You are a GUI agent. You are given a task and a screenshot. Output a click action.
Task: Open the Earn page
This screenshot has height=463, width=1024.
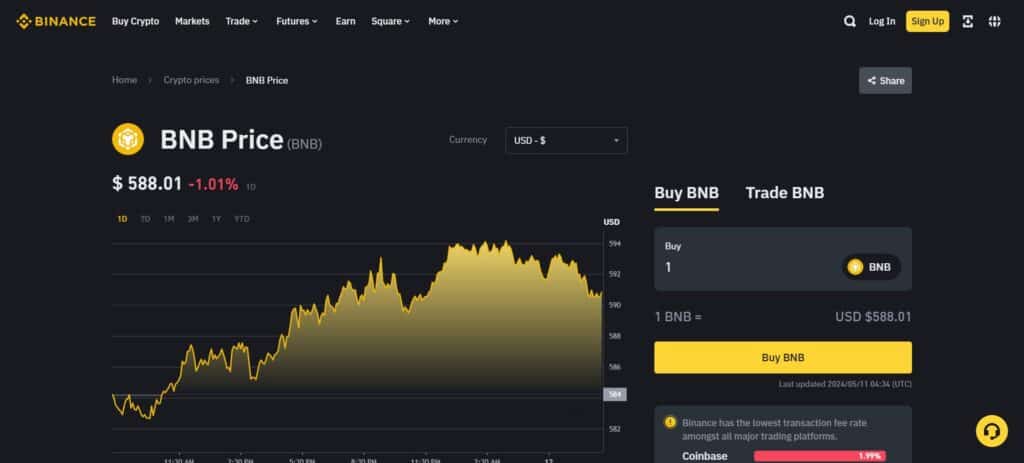tap(345, 22)
